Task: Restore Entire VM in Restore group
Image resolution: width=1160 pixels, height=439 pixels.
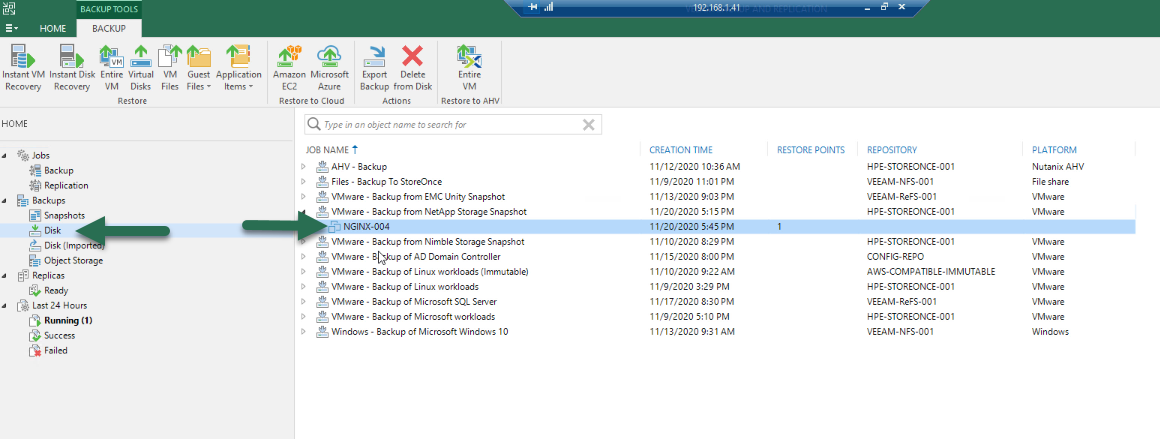Action: 112,68
